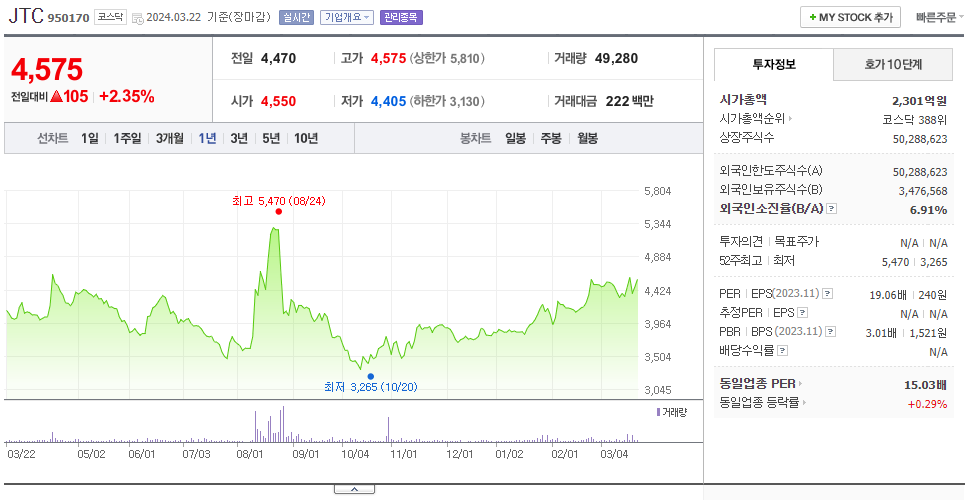Click the 거래대금 value 222 백만

(x=629, y=101)
